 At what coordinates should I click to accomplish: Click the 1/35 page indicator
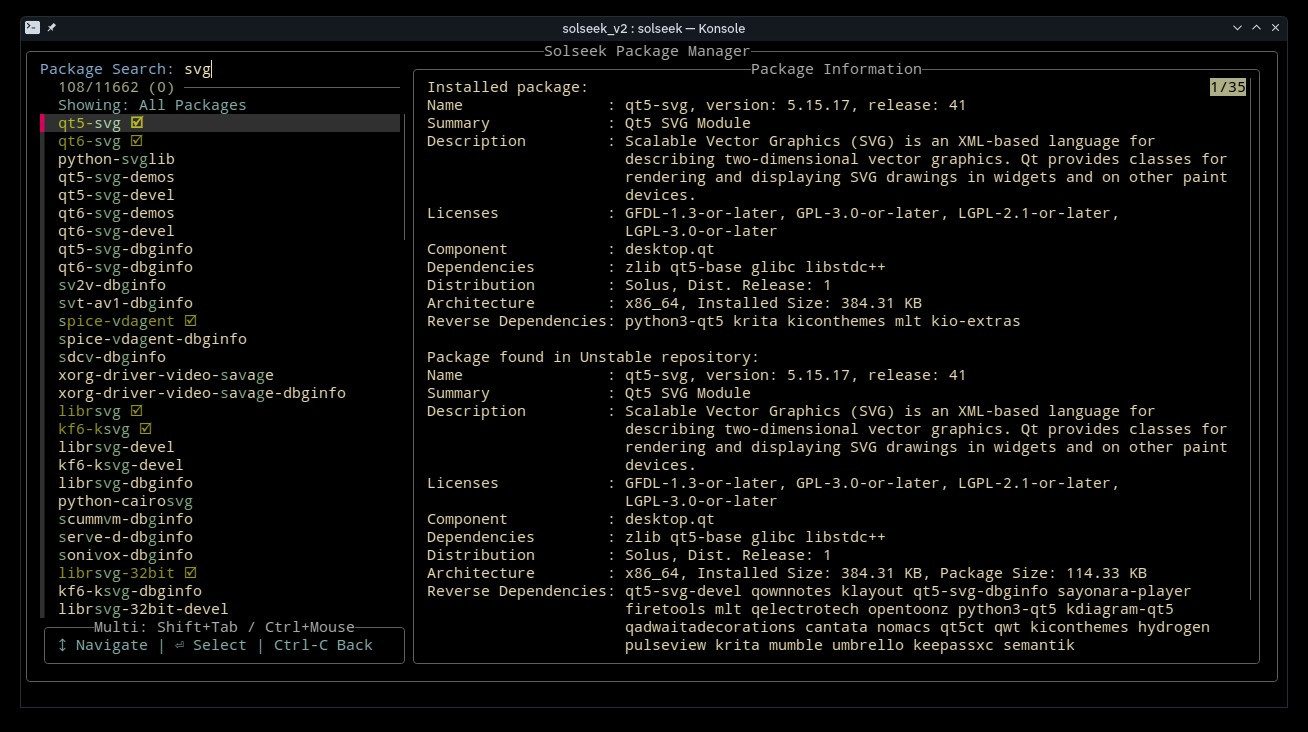[x=1227, y=87]
